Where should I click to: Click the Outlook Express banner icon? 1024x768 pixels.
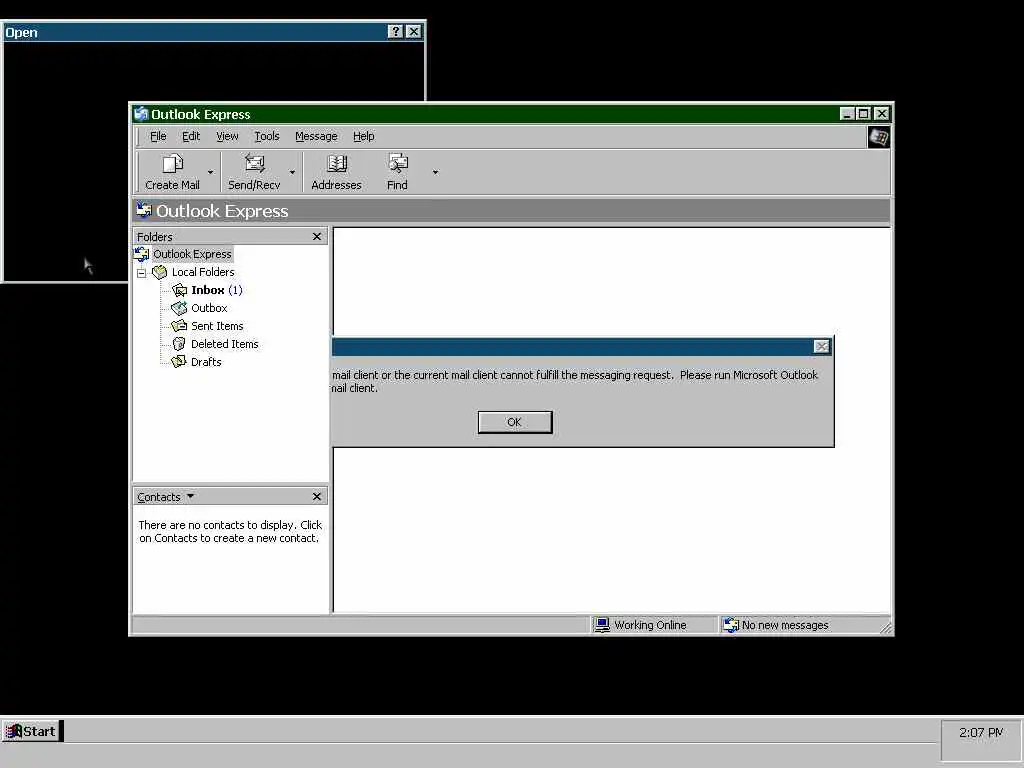pyautogui.click(x=144, y=210)
